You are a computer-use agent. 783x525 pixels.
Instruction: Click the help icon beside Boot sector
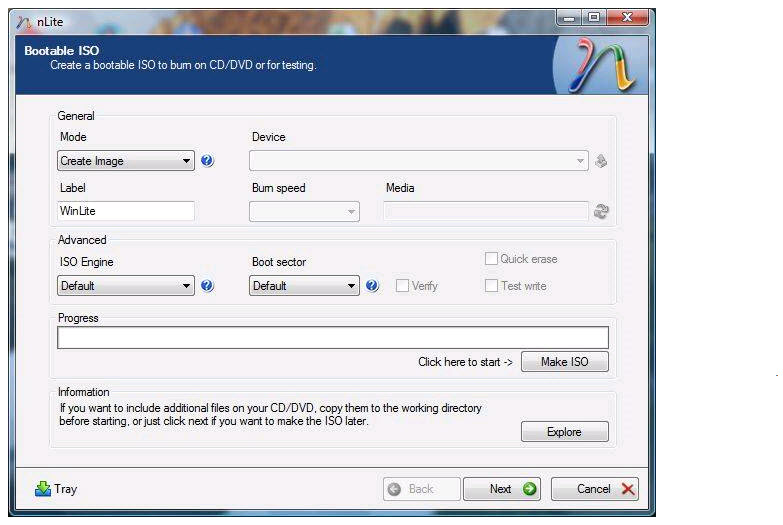(x=372, y=286)
